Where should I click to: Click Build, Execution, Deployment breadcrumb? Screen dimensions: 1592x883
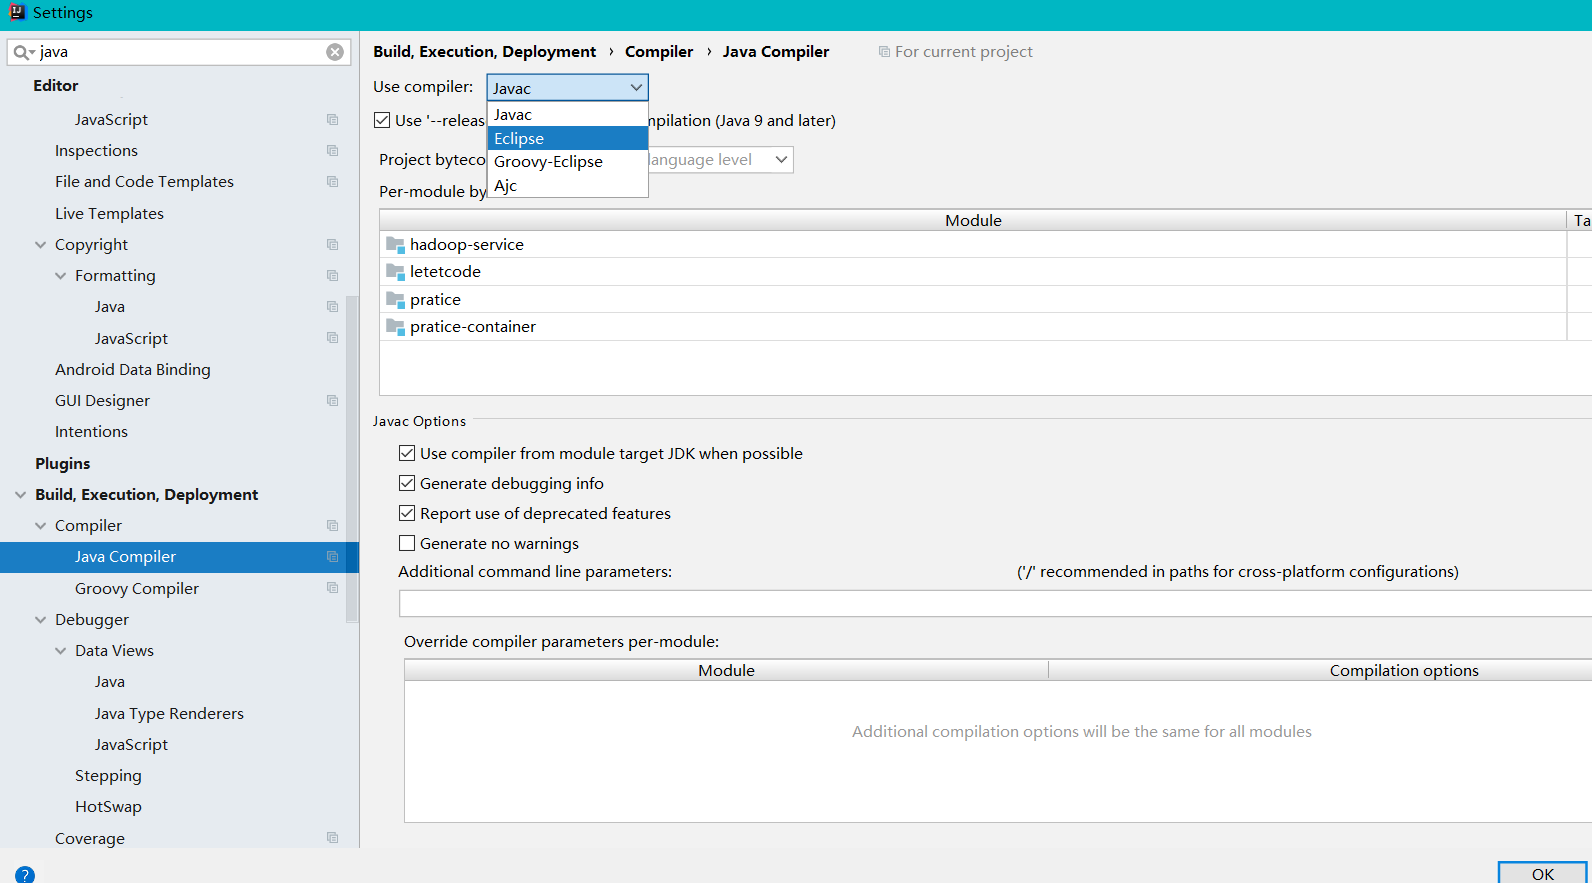(484, 51)
